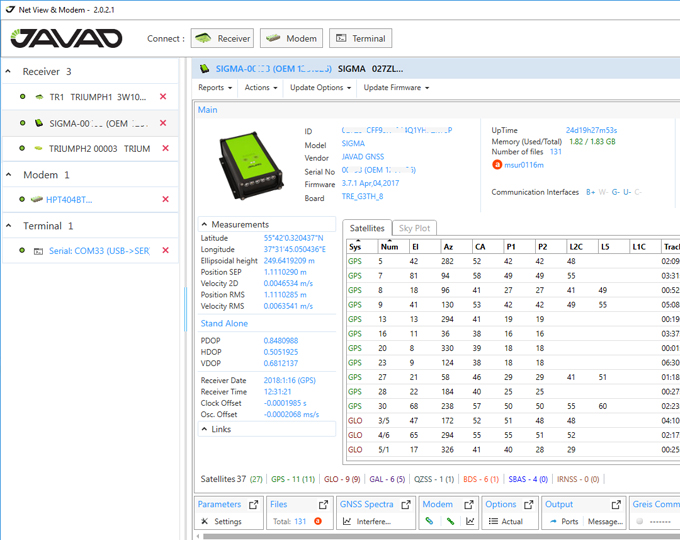Image resolution: width=680 pixels, height=540 pixels.
Task: Disconnect the HPT404BT modem using red X
Action: 164,199
